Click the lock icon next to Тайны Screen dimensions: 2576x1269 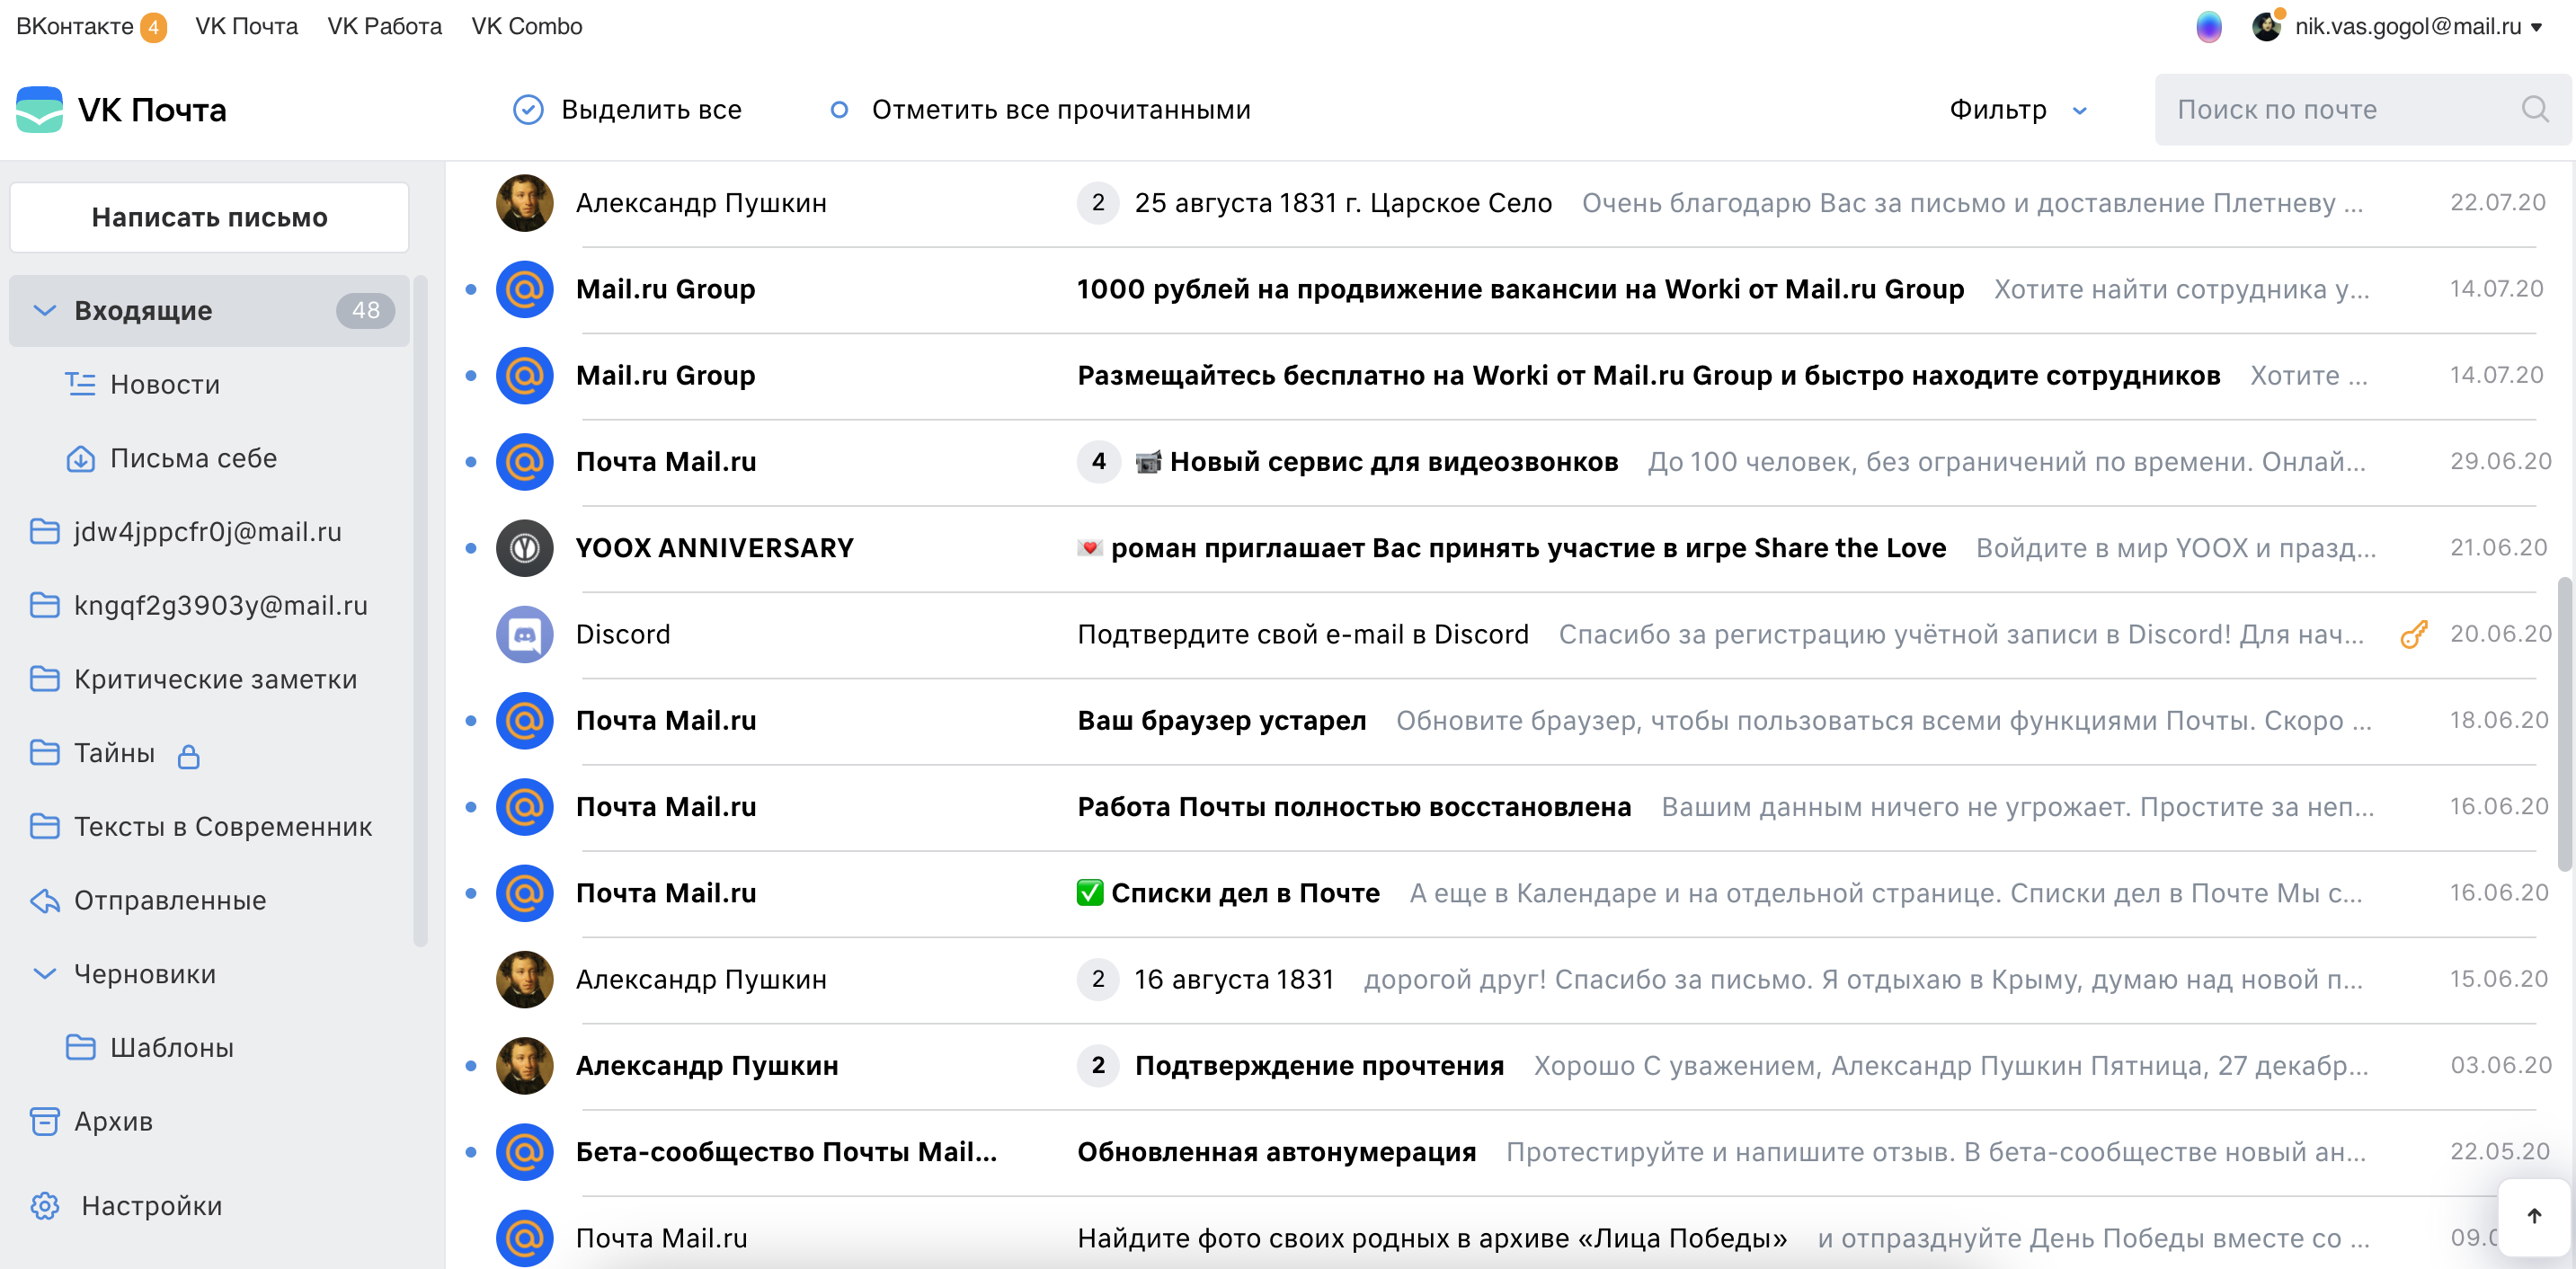tap(188, 756)
